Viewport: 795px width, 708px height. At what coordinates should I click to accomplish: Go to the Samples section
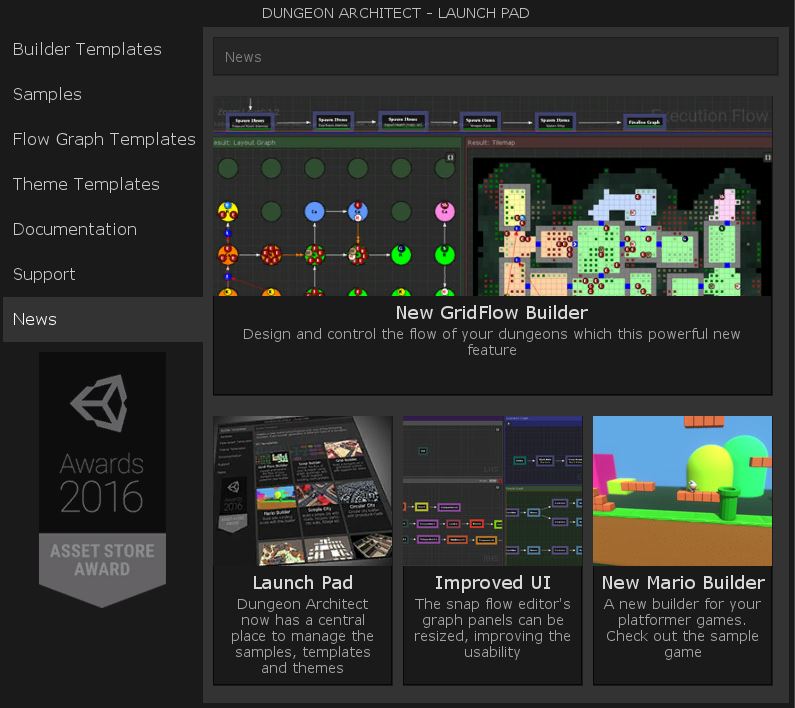[47, 94]
